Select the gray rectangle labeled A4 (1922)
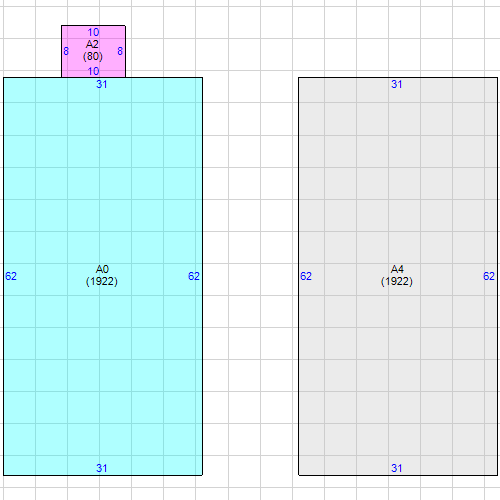The width and height of the screenshot is (500, 500). (398, 276)
